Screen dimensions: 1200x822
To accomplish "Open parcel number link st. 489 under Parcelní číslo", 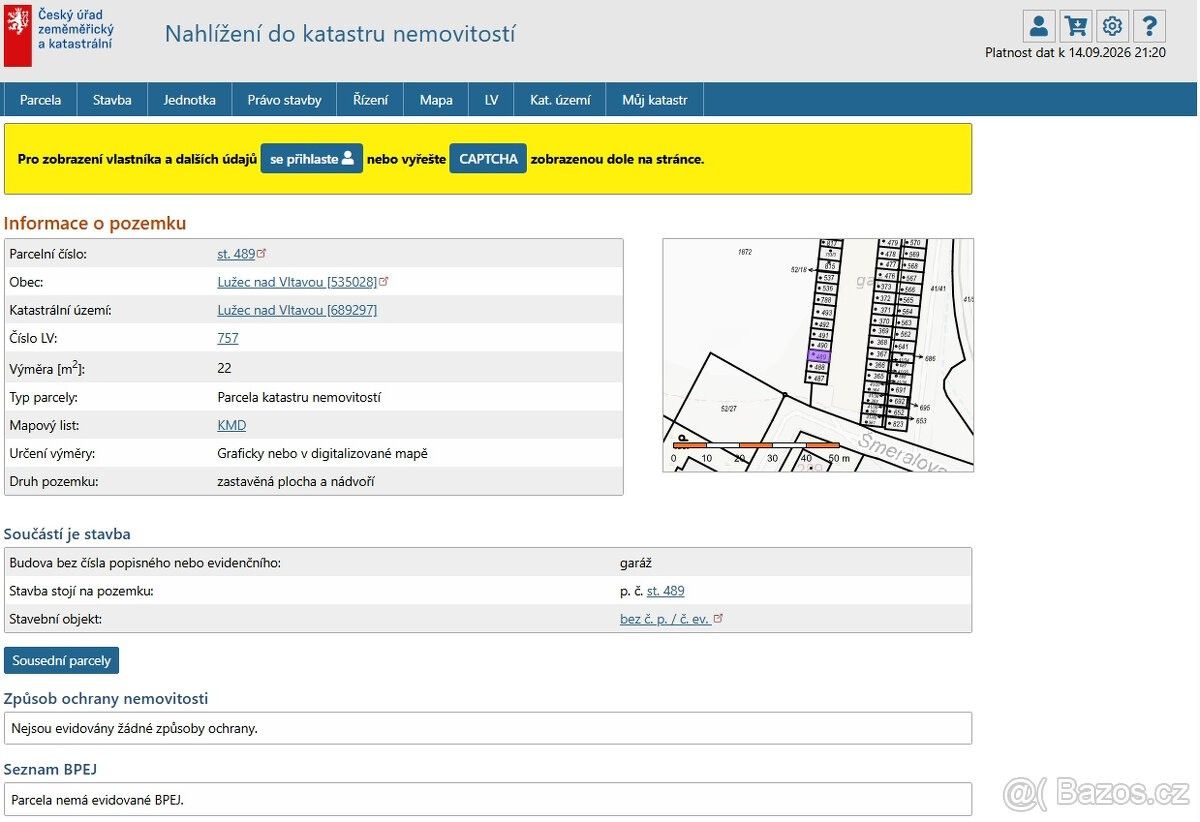I will point(236,254).
